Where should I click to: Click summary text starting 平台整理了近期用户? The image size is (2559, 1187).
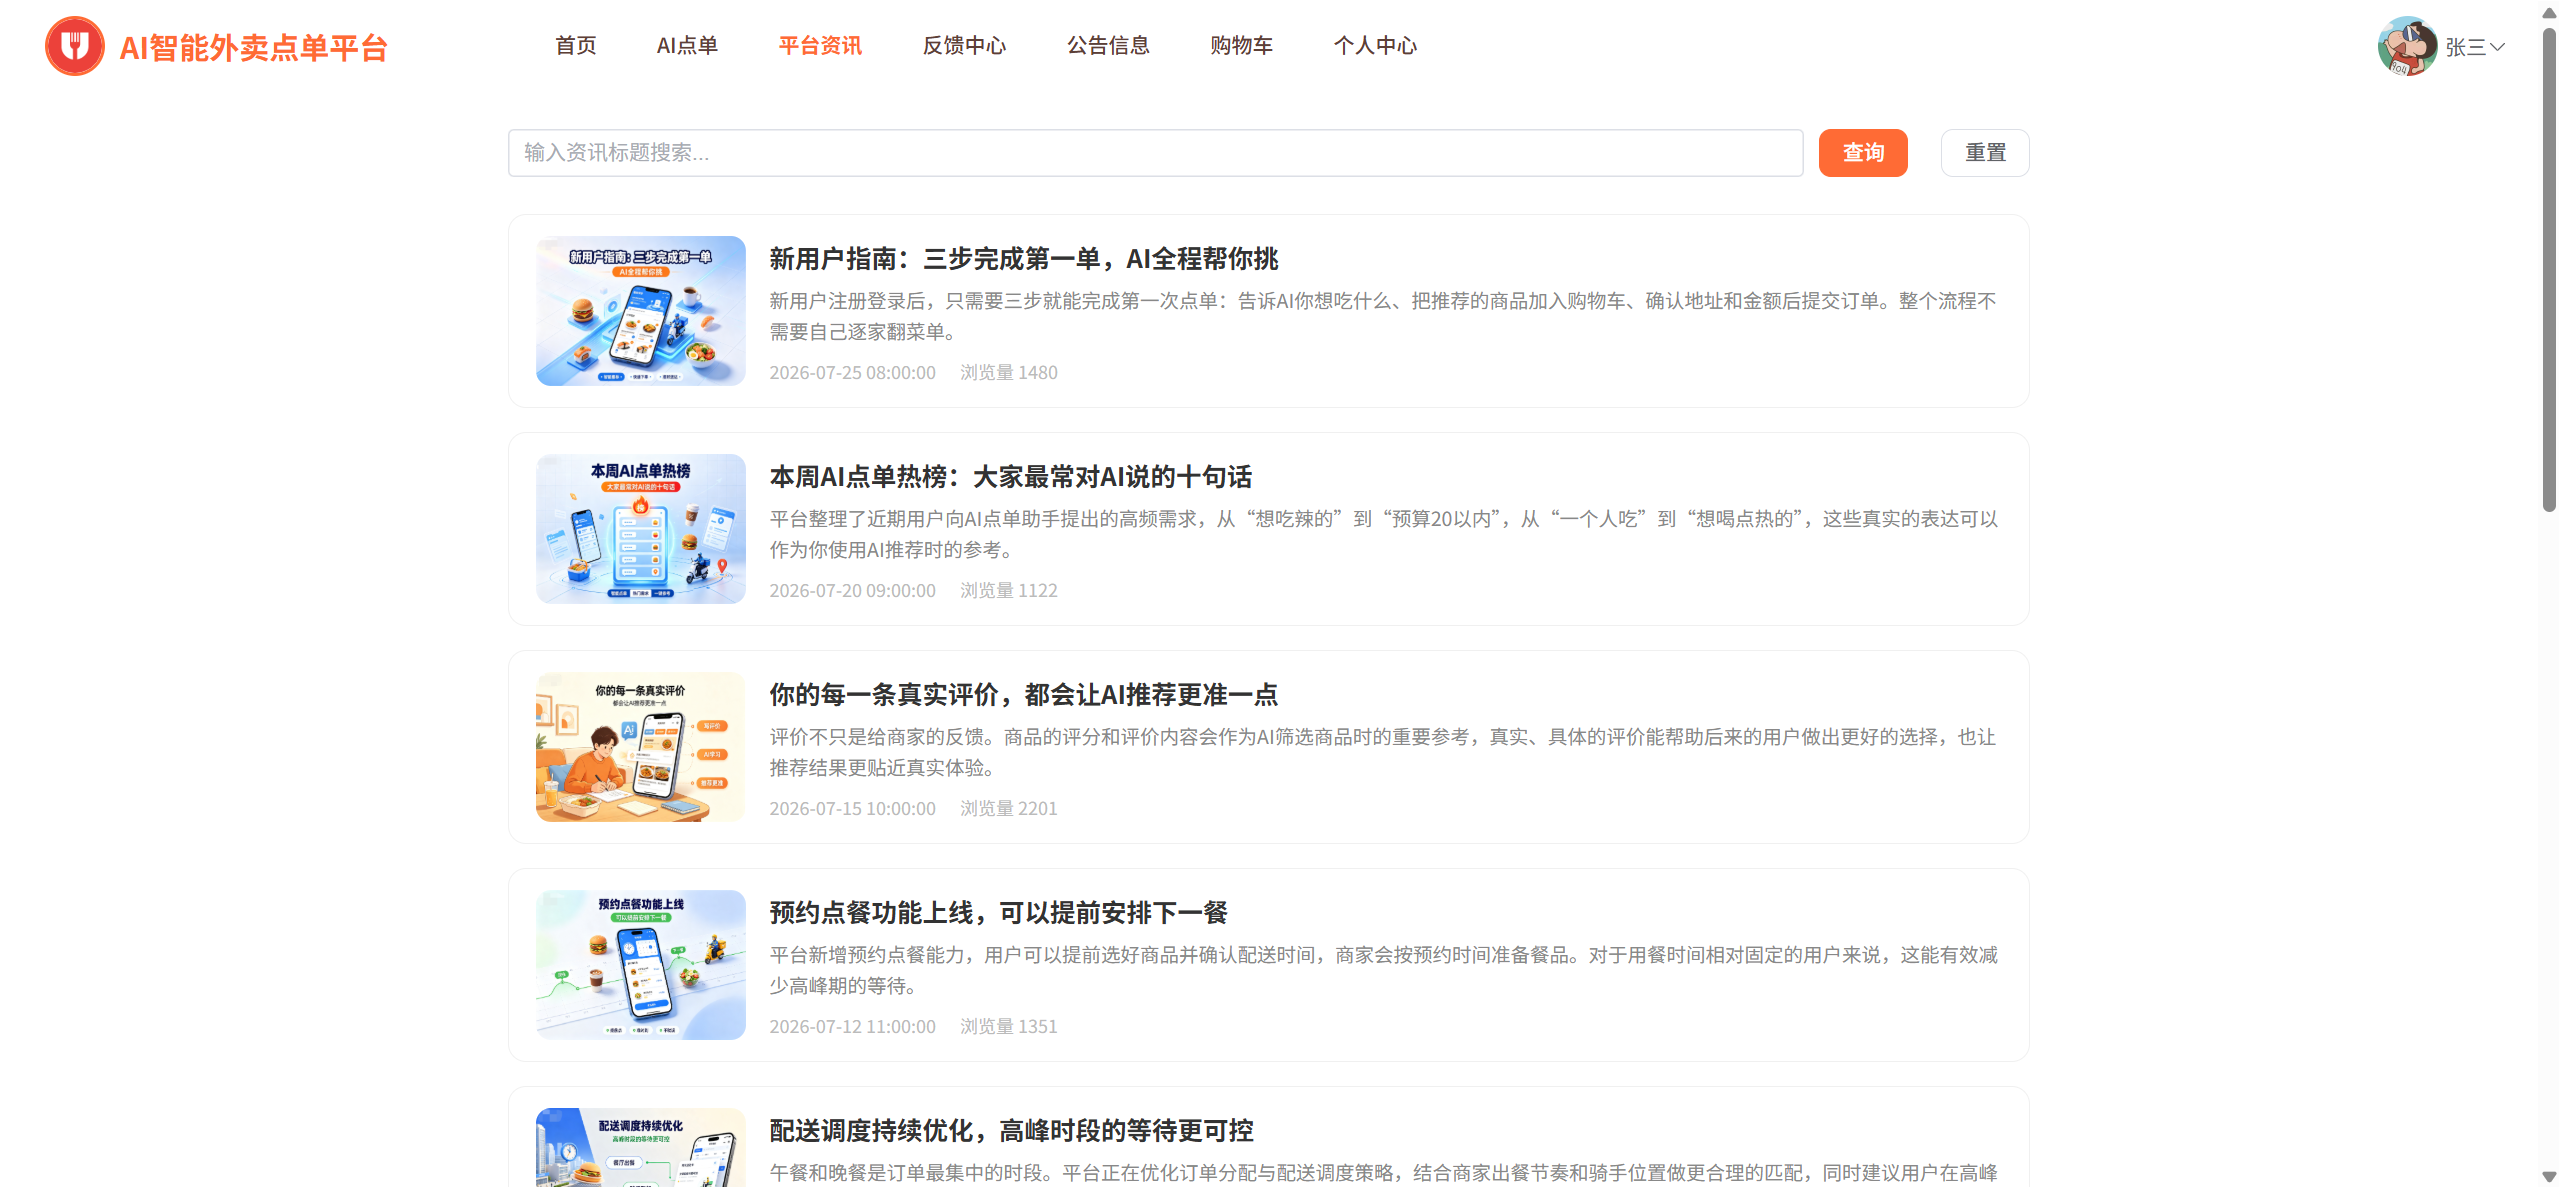pyautogui.click(x=1383, y=534)
